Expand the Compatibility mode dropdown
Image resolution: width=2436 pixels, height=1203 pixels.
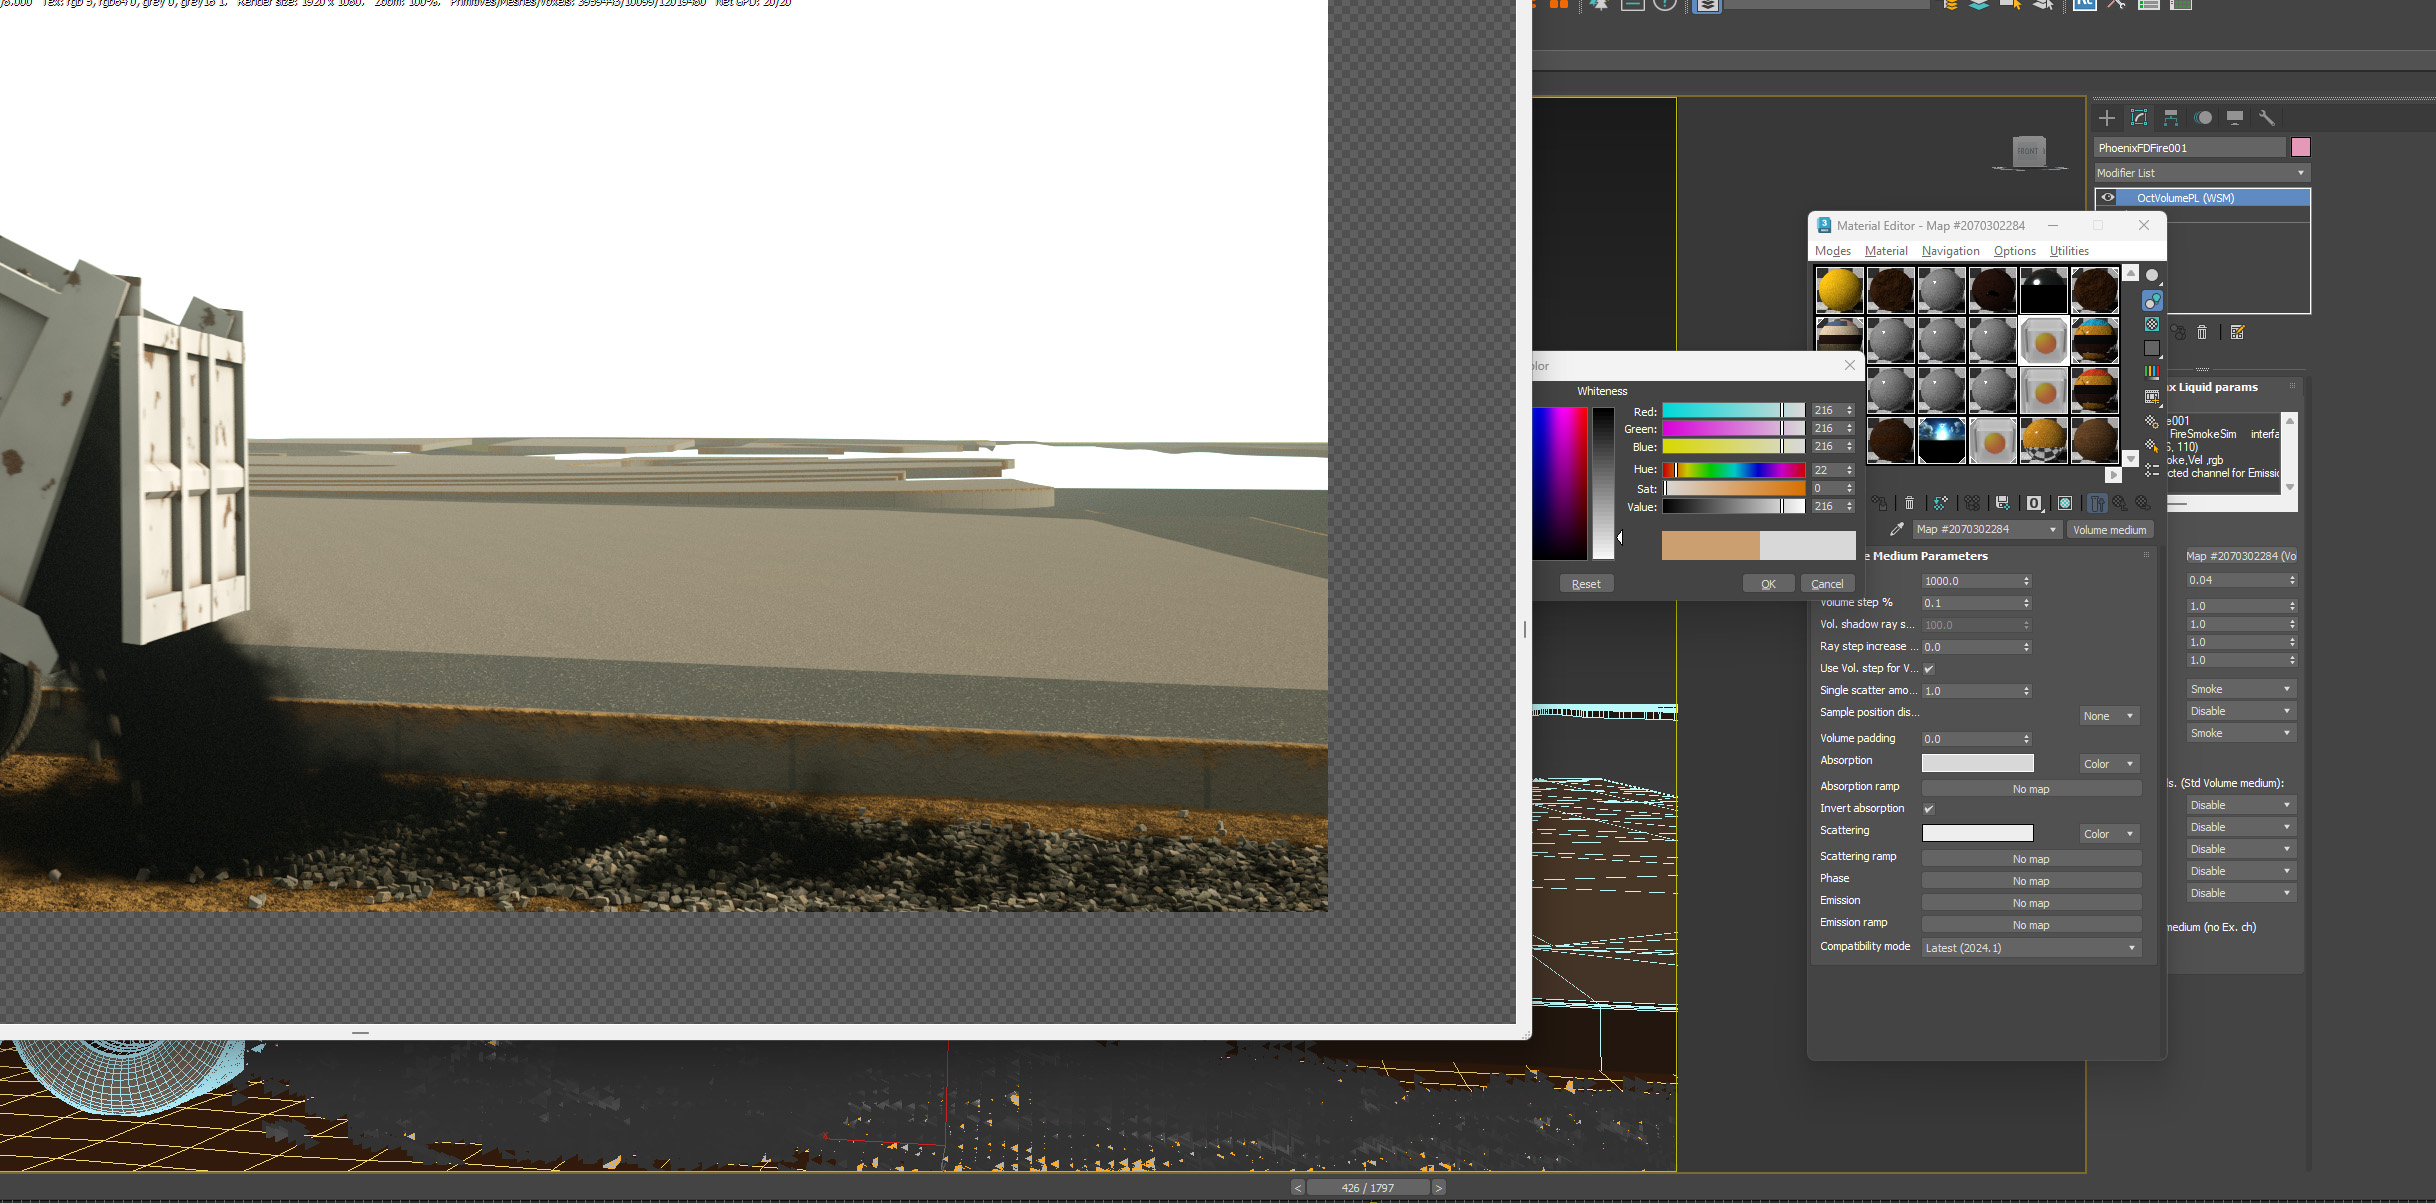tap(2031, 948)
